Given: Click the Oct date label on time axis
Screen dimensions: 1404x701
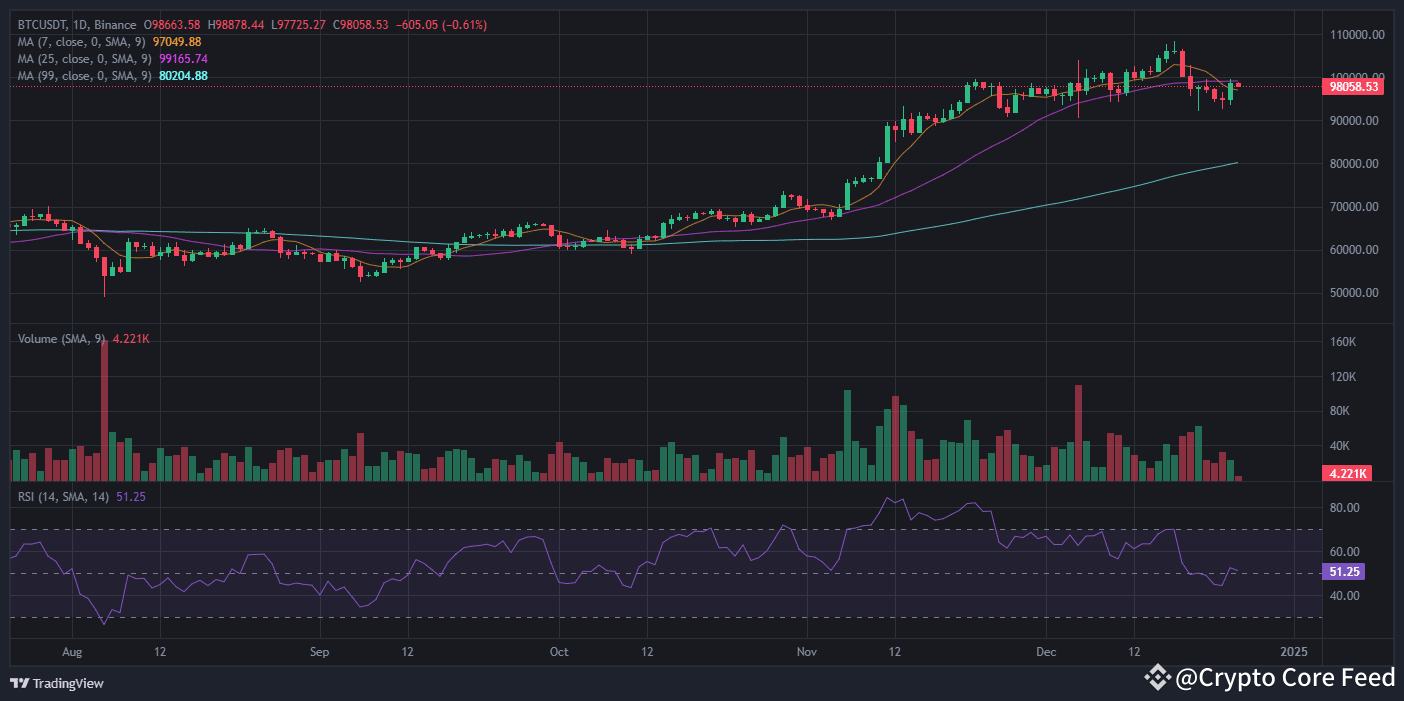Looking at the screenshot, I should click(x=559, y=651).
